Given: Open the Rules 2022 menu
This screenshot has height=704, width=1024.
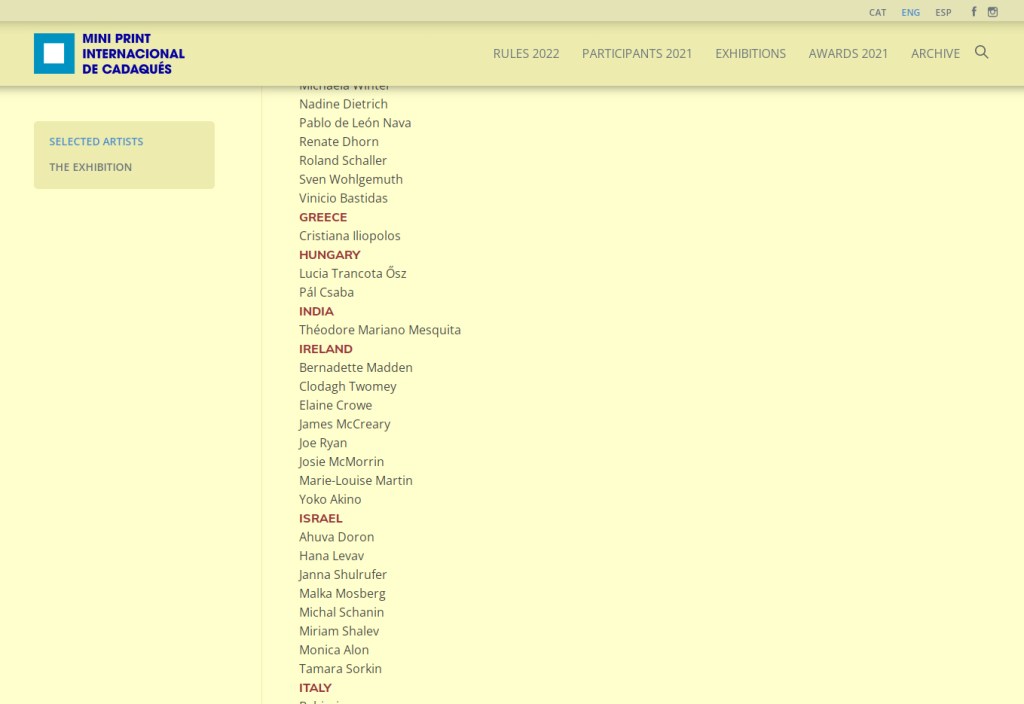Looking at the screenshot, I should tap(526, 54).
